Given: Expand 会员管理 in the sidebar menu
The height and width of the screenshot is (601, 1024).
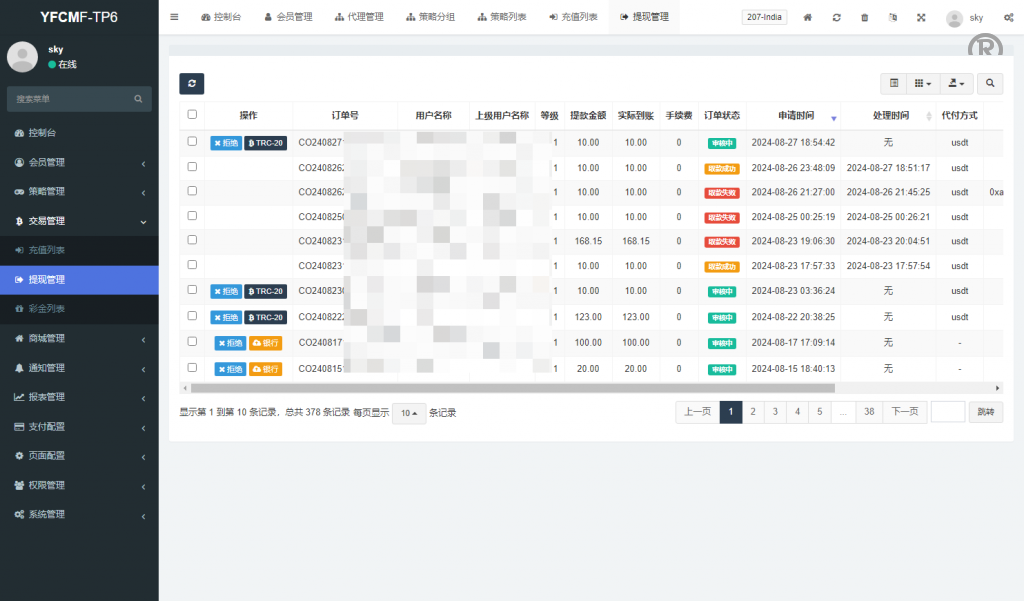Looking at the screenshot, I should coord(80,162).
